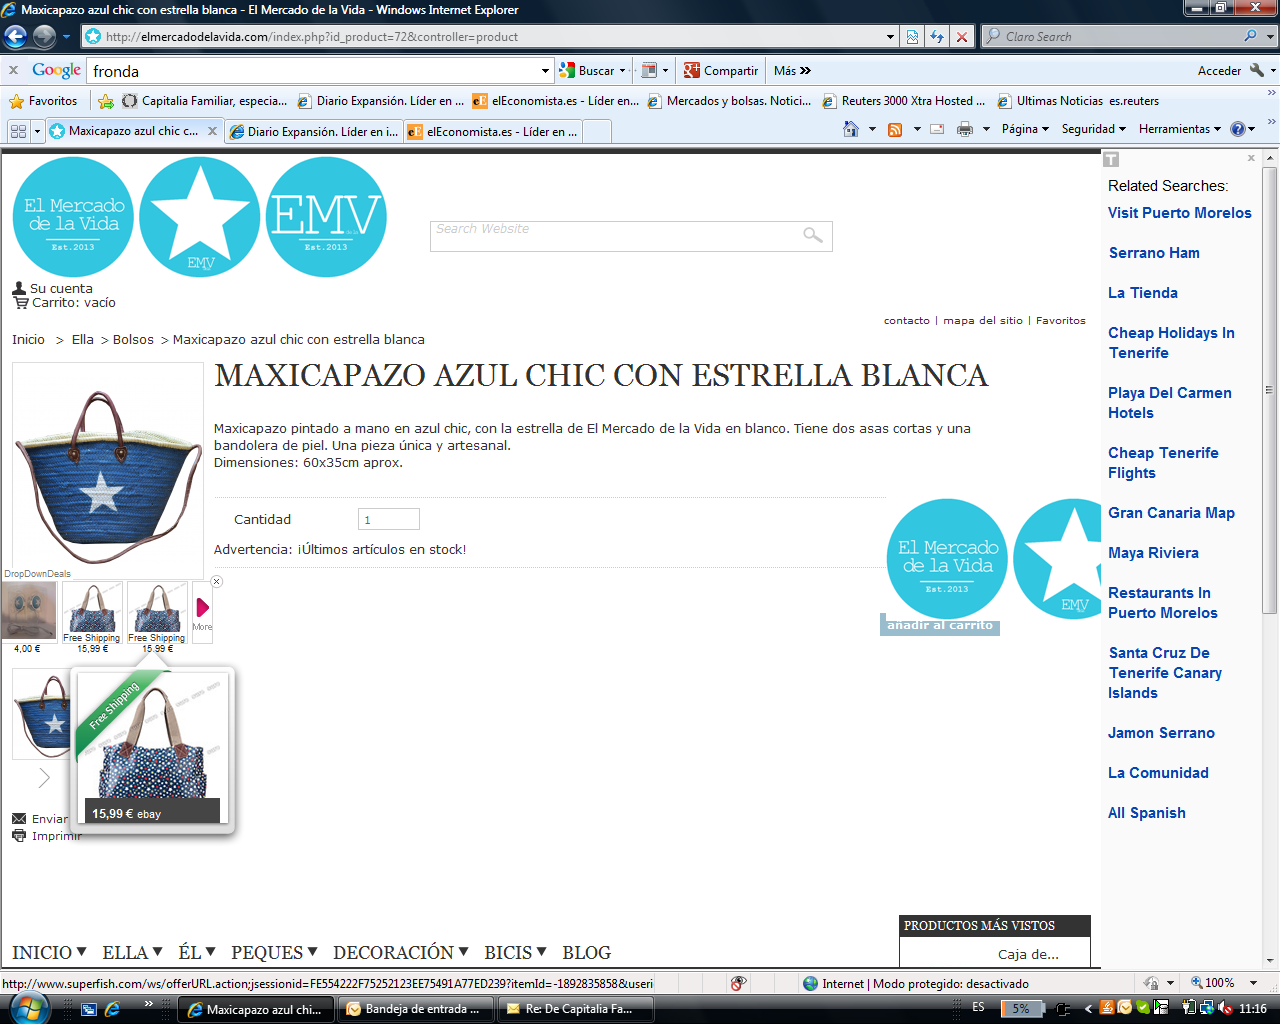Click the Print icon in command bar
Screen dimensions: 1280x1024
965,129
